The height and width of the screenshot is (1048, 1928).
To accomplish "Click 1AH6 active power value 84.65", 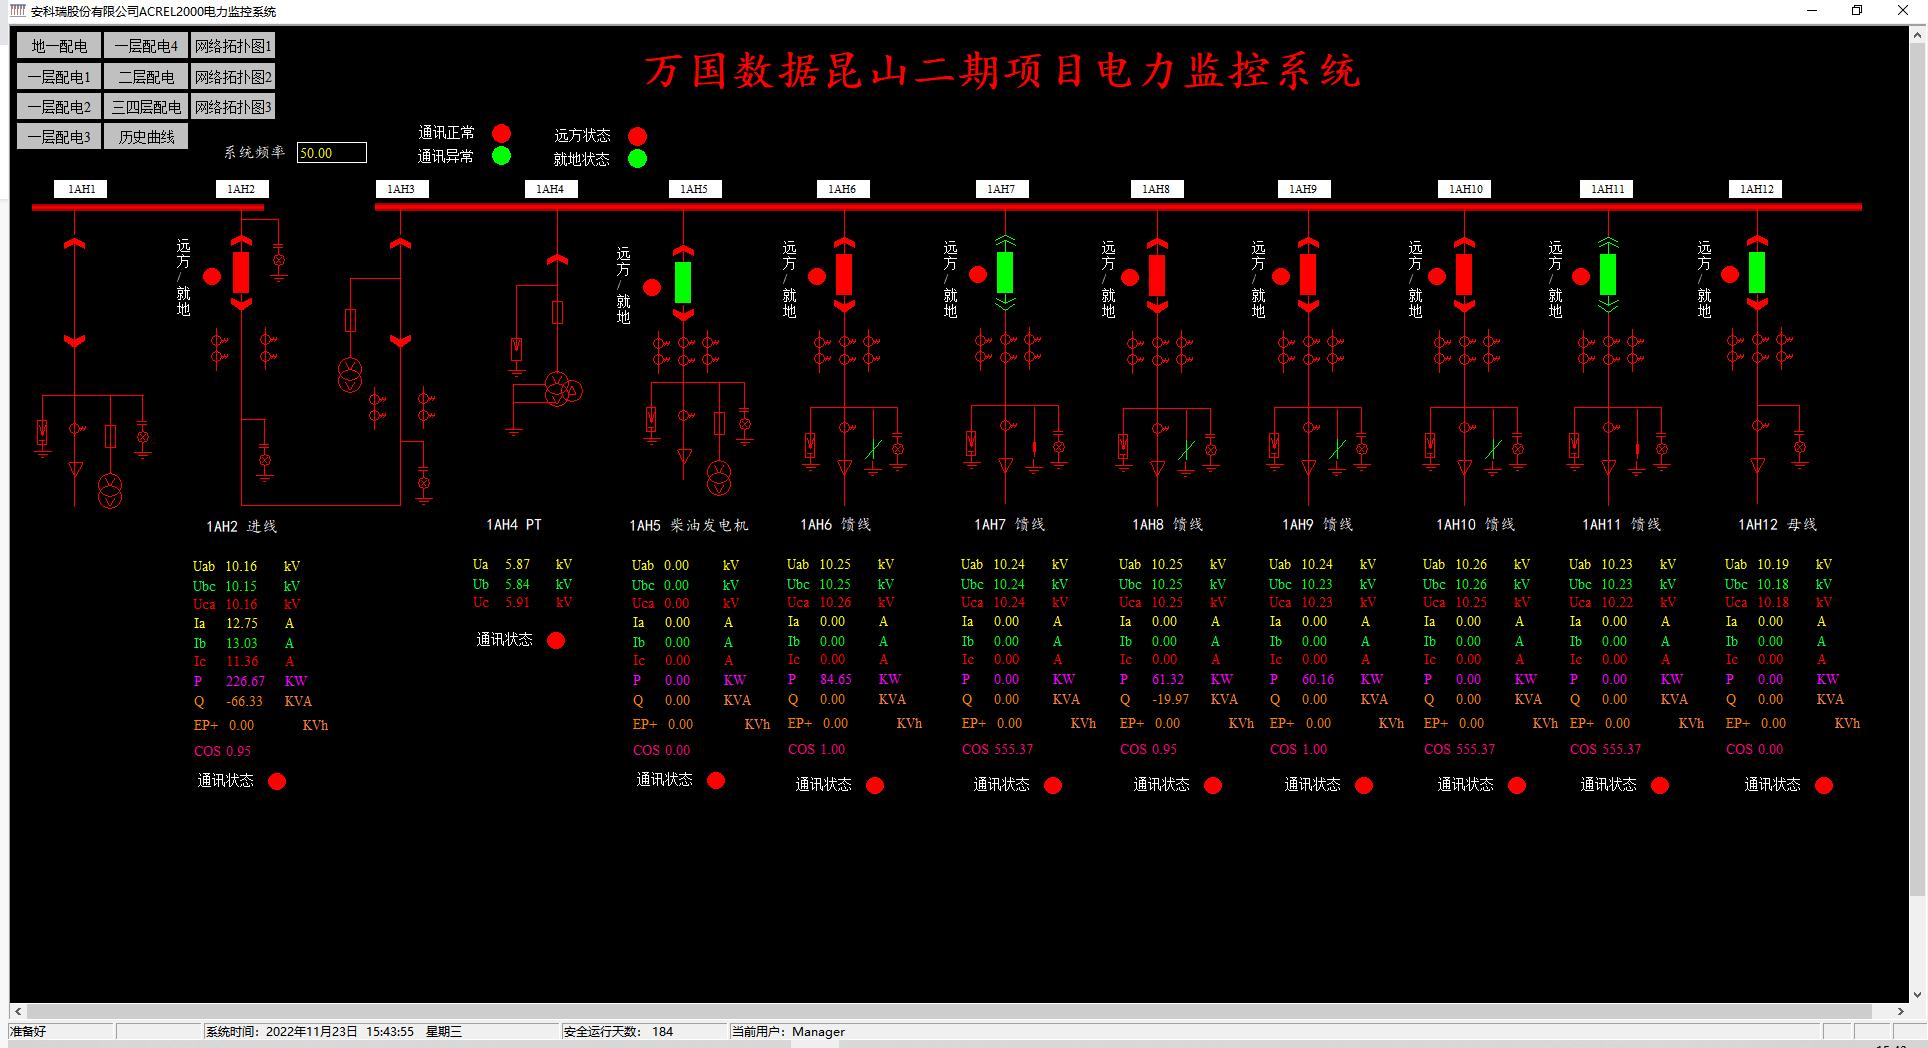I will tap(836, 680).
